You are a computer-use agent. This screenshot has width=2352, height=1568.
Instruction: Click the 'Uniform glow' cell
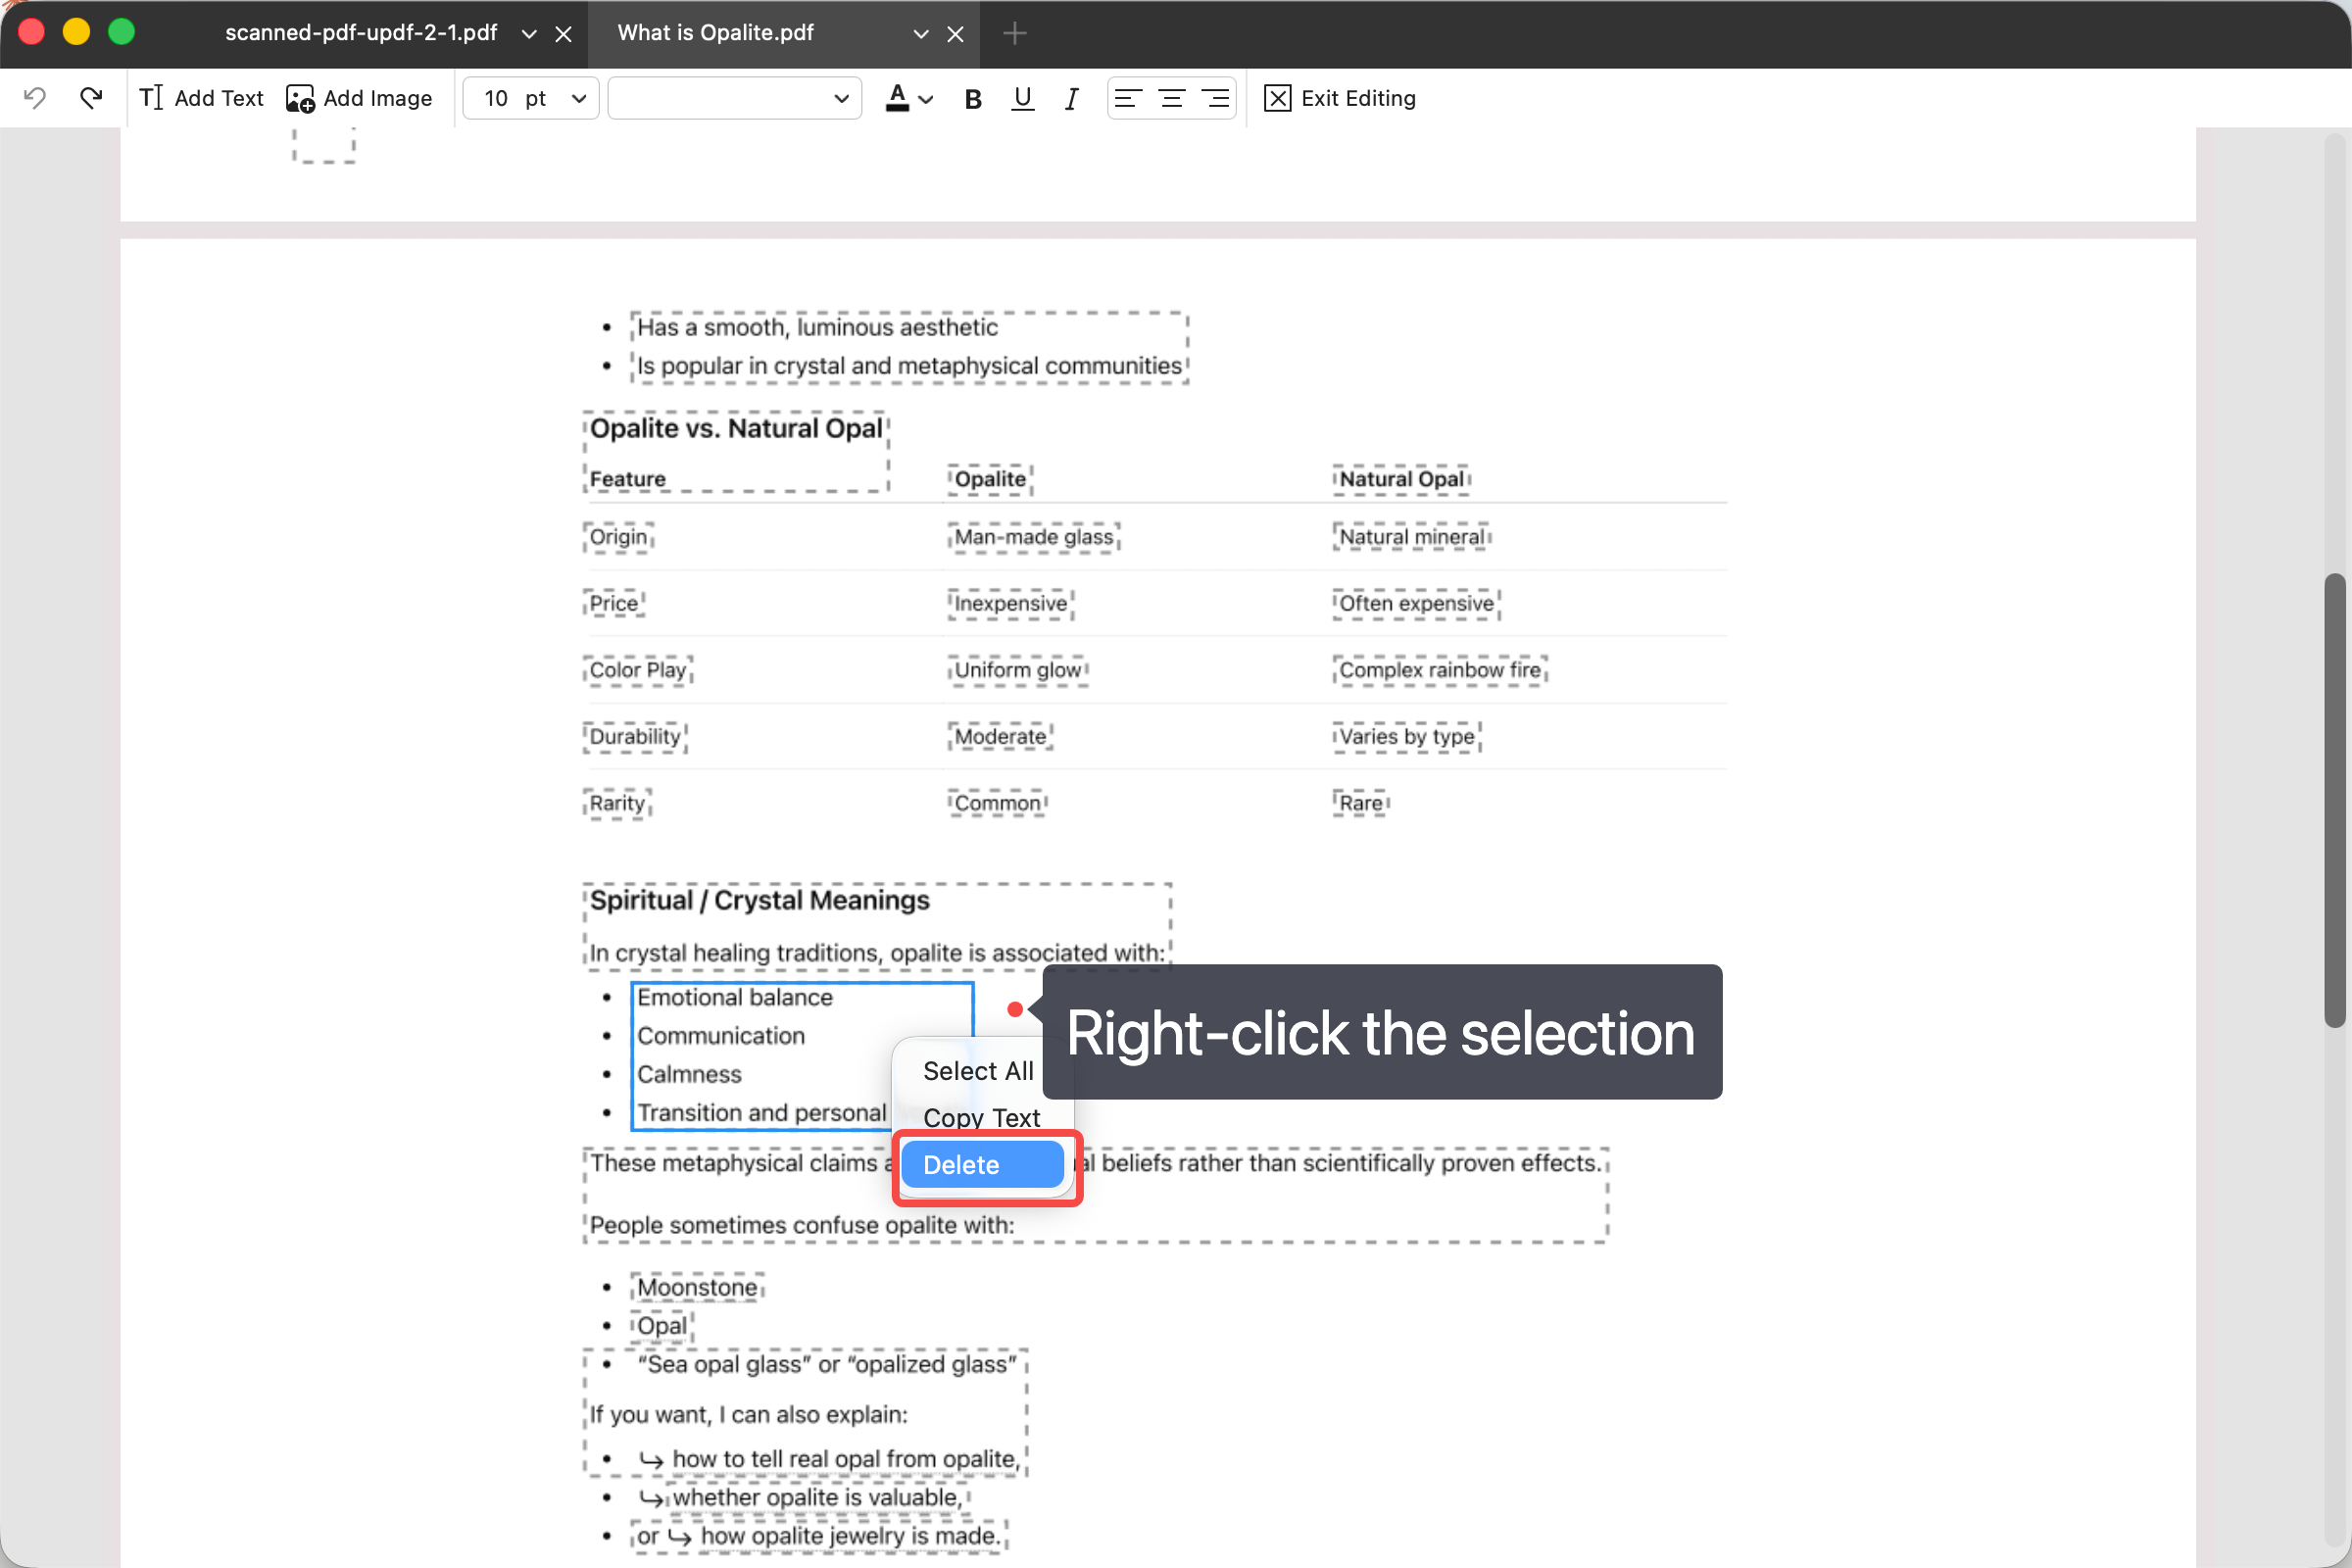tap(1018, 670)
